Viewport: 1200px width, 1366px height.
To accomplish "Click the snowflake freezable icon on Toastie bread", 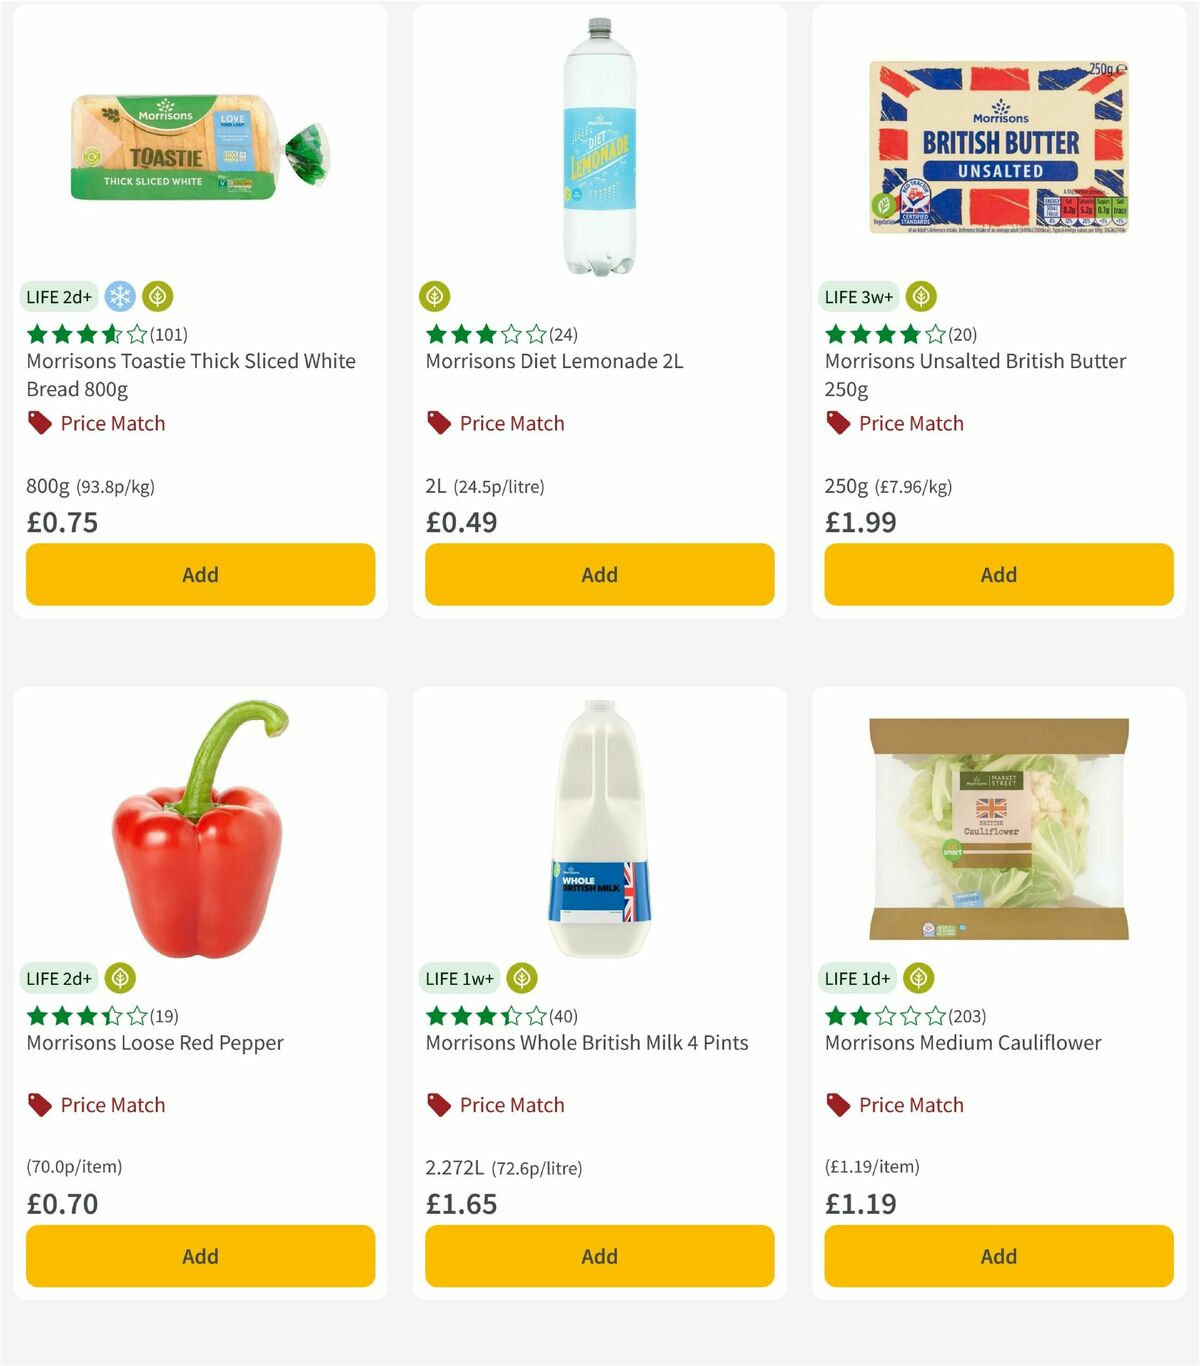I will click(x=119, y=296).
